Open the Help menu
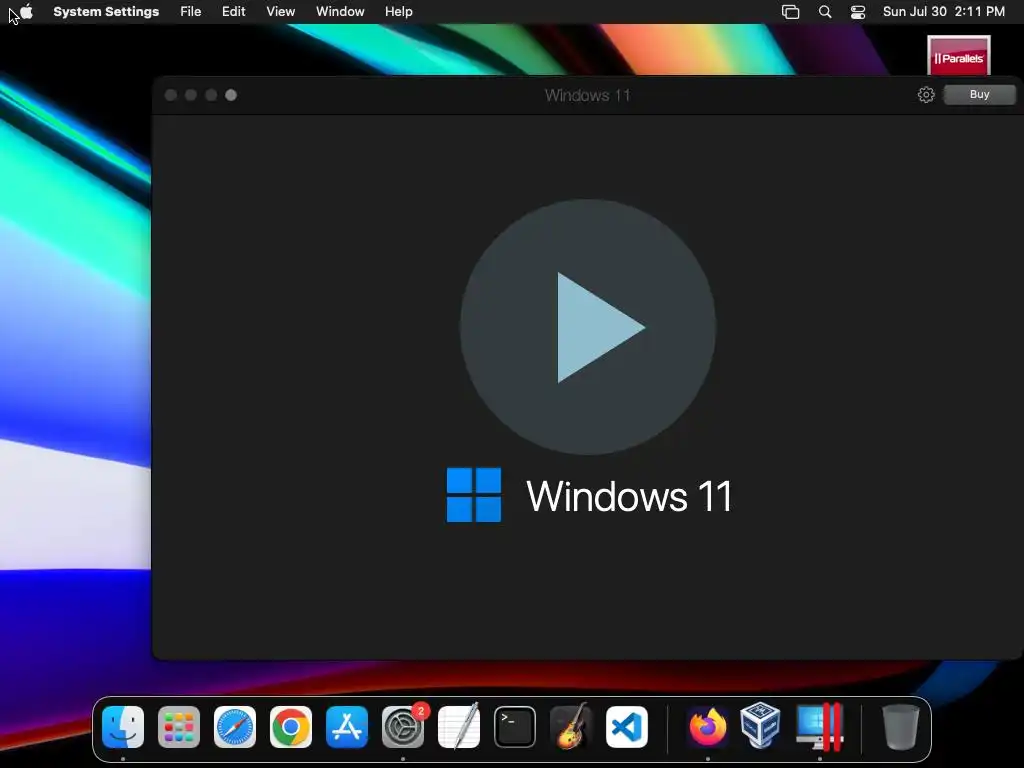 tap(398, 11)
